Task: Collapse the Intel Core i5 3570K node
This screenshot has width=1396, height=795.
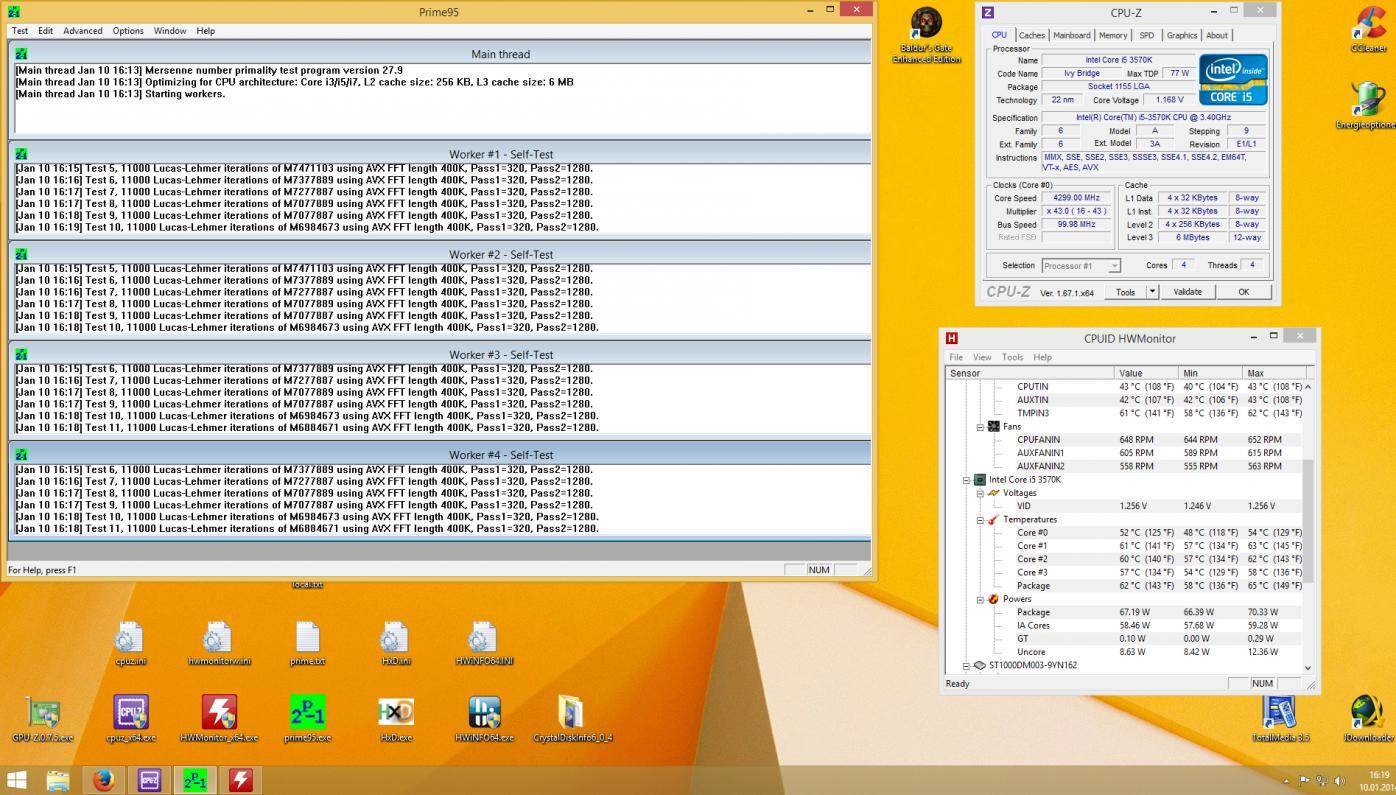Action: (x=967, y=480)
